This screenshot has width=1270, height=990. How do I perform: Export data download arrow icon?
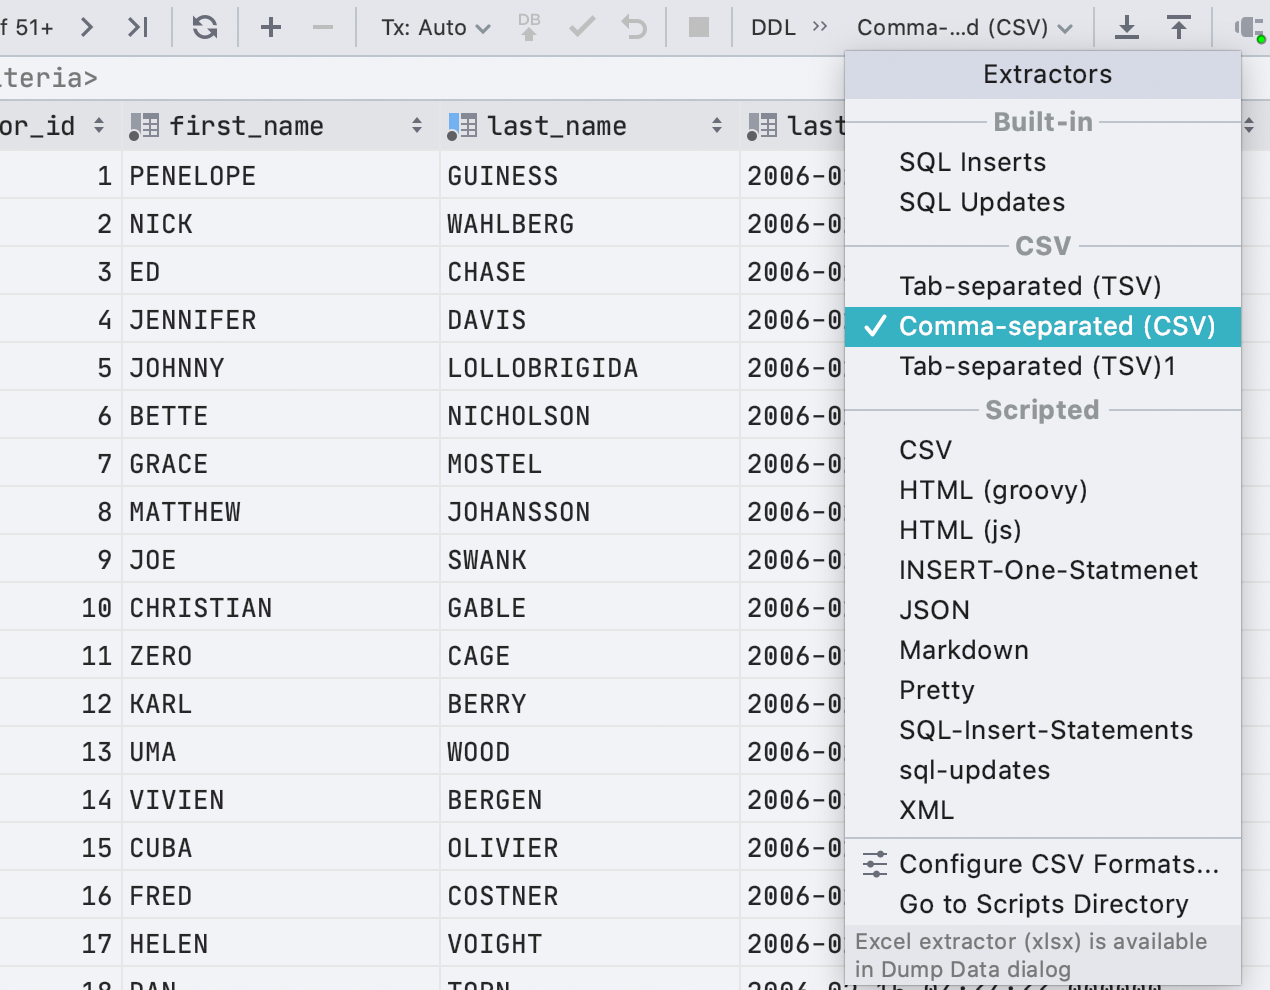coord(1127,27)
